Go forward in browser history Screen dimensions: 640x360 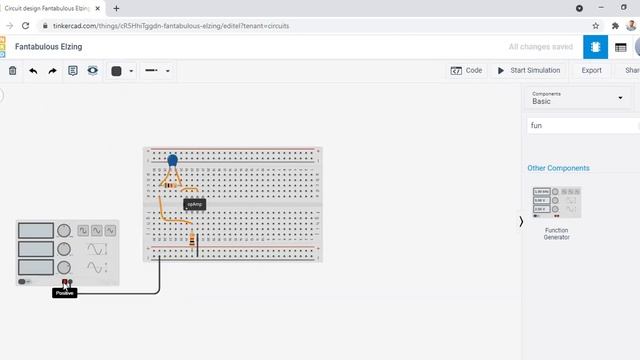(9, 26)
